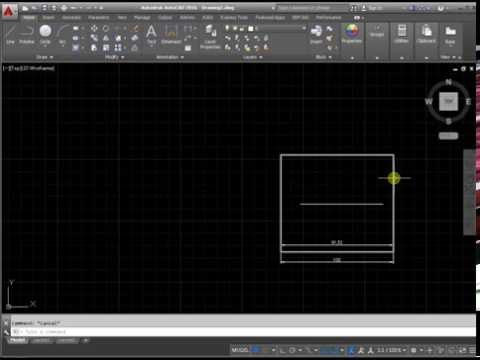Open the AutoCAD application menu logo
The width and height of the screenshot is (480, 360).
(9, 10)
